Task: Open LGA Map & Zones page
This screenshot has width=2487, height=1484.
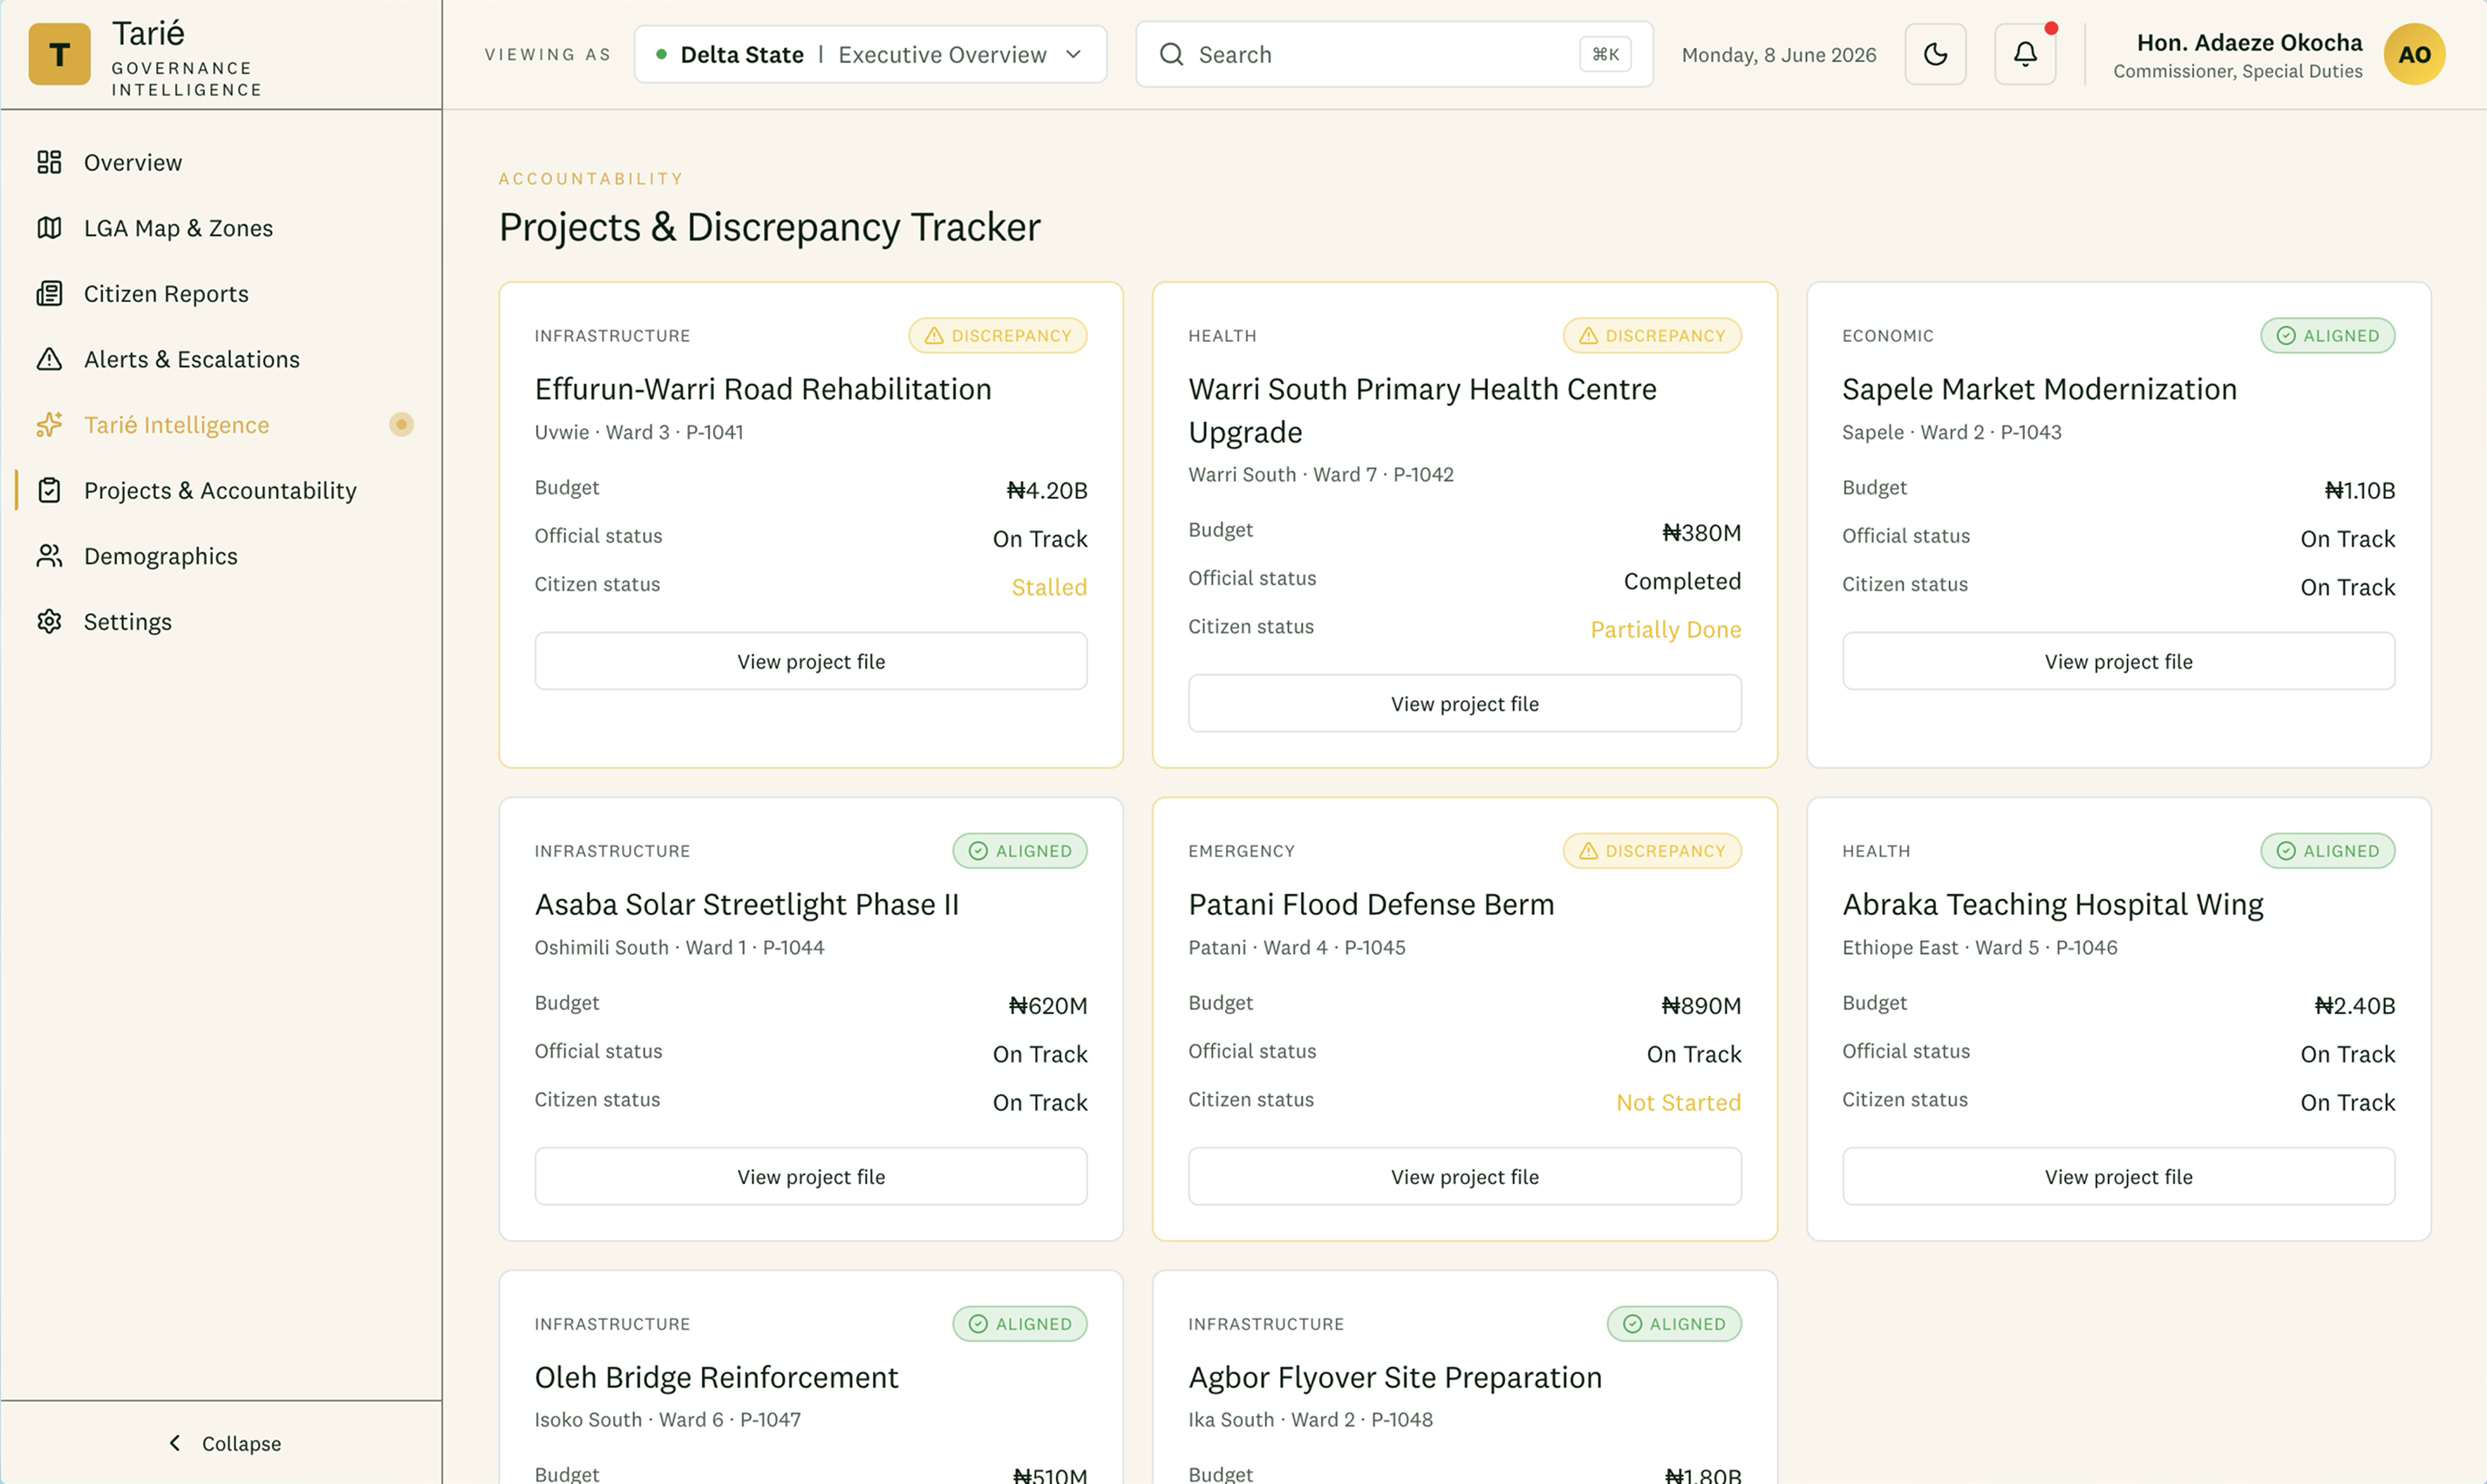Action: (221, 228)
